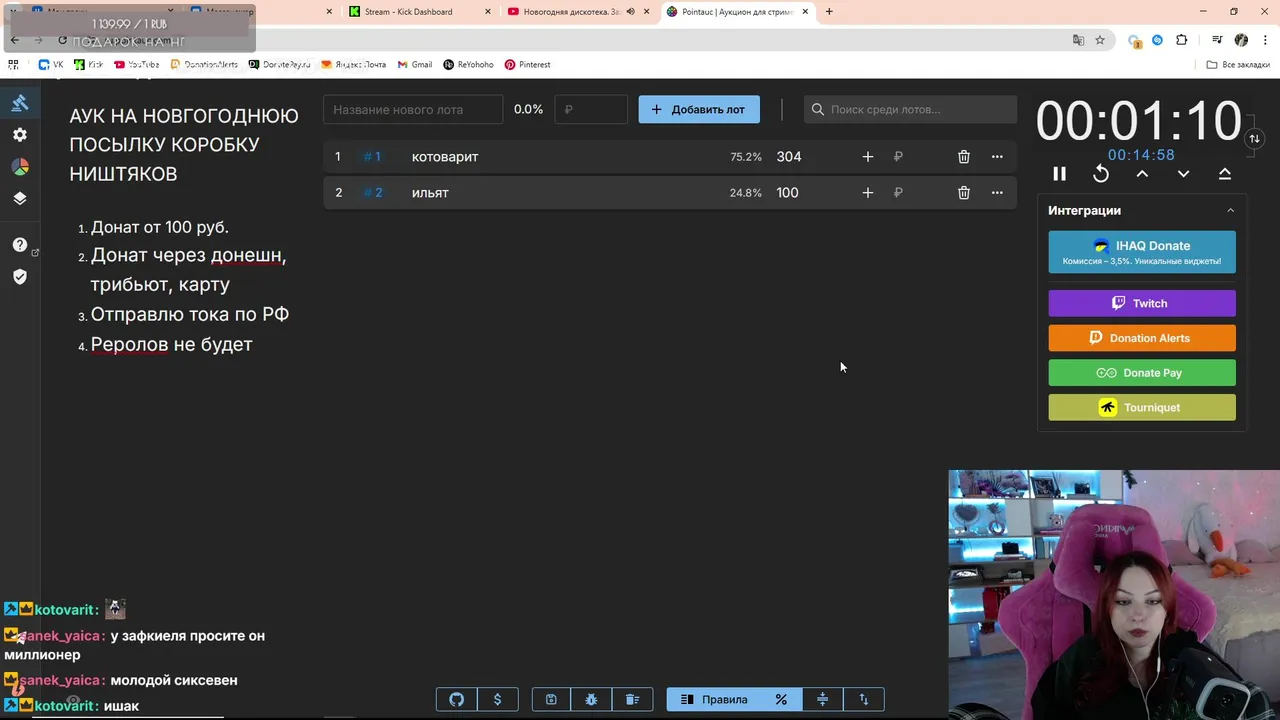Screen dimensions: 1280x720
Task: Click the bug report icon in bottom toolbar
Action: 591,700
